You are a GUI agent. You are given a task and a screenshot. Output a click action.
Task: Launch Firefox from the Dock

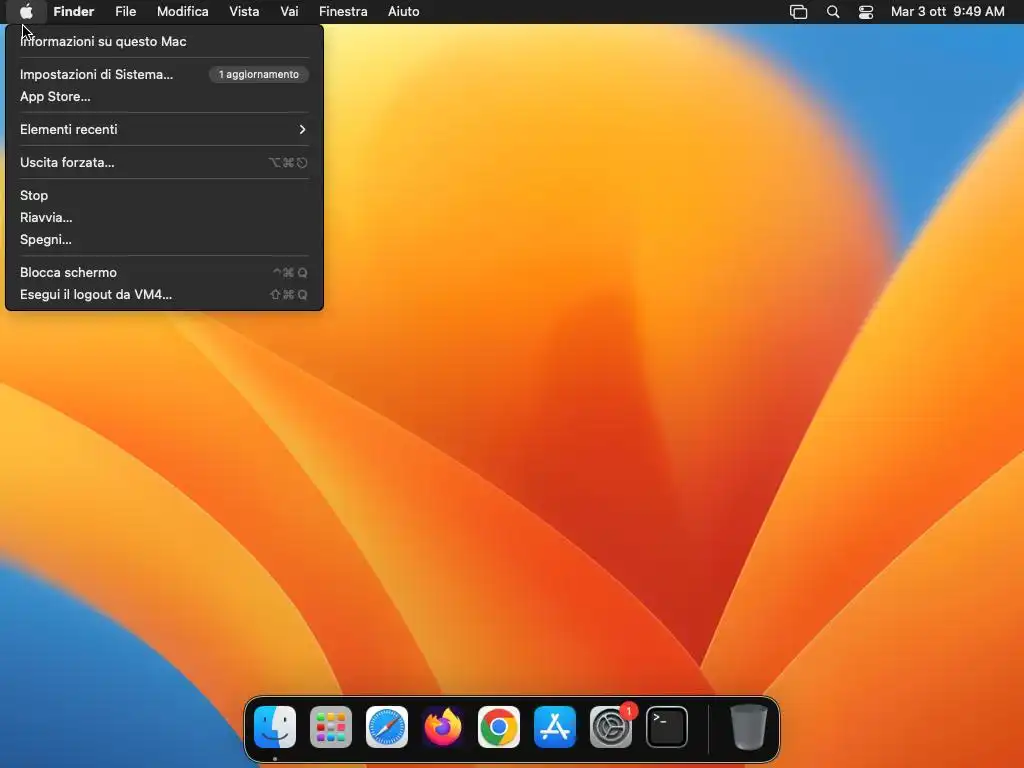443,727
